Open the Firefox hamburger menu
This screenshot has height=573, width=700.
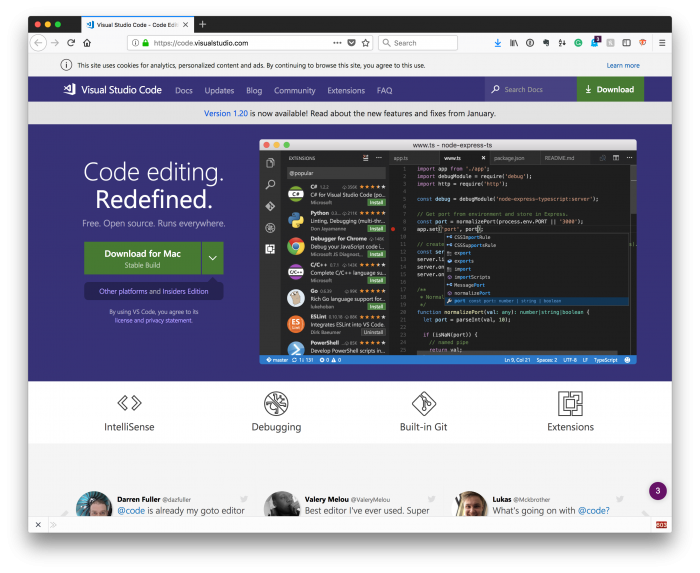click(x=662, y=43)
